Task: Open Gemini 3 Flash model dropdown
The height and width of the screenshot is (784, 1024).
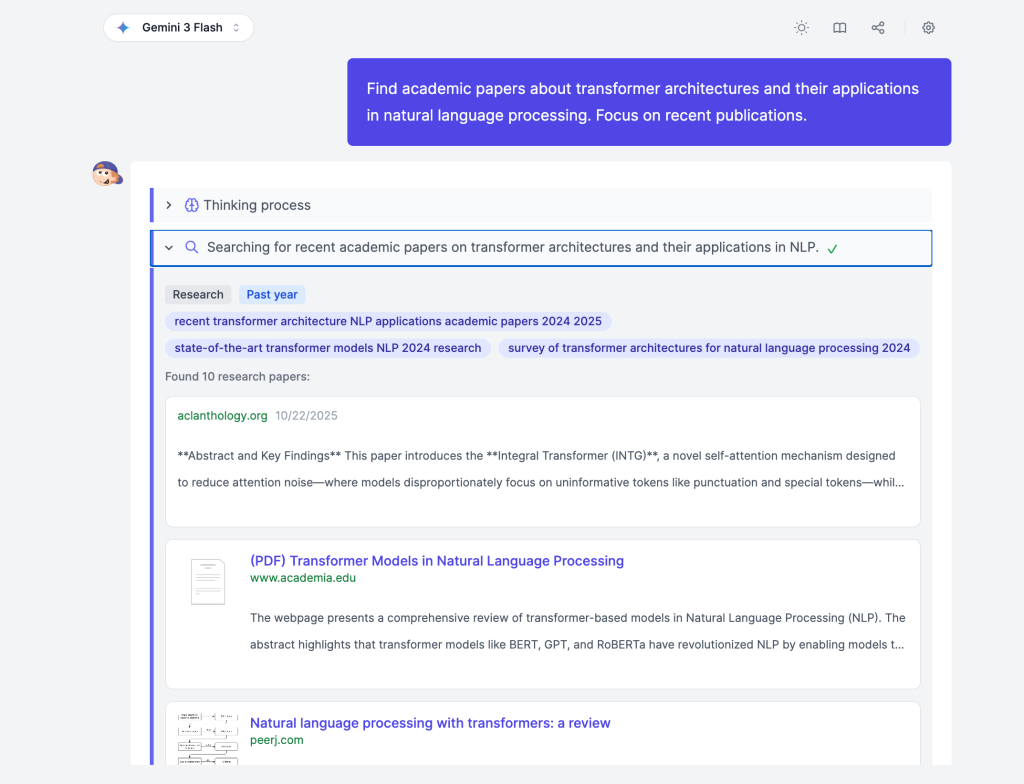Action: pyautogui.click(x=179, y=28)
